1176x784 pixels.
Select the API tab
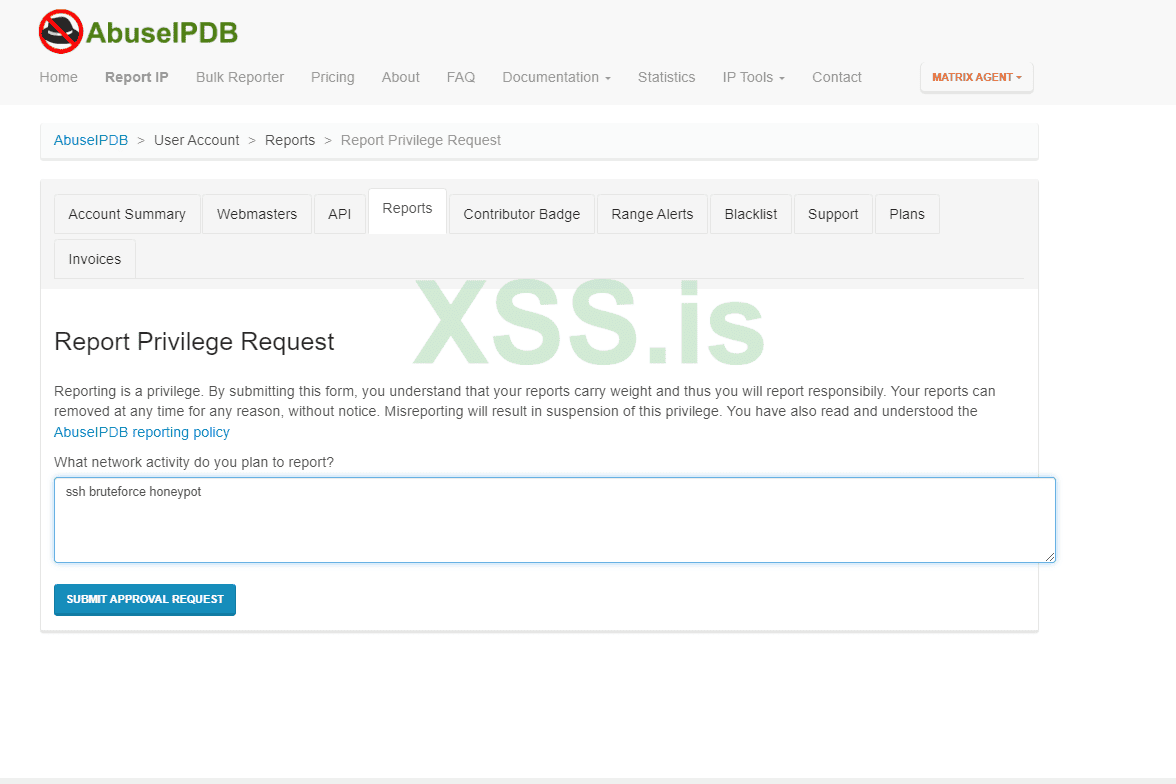tap(340, 214)
